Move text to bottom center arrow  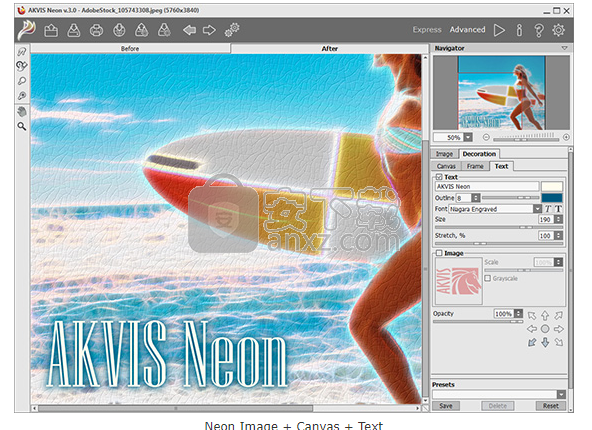pos(545,342)
